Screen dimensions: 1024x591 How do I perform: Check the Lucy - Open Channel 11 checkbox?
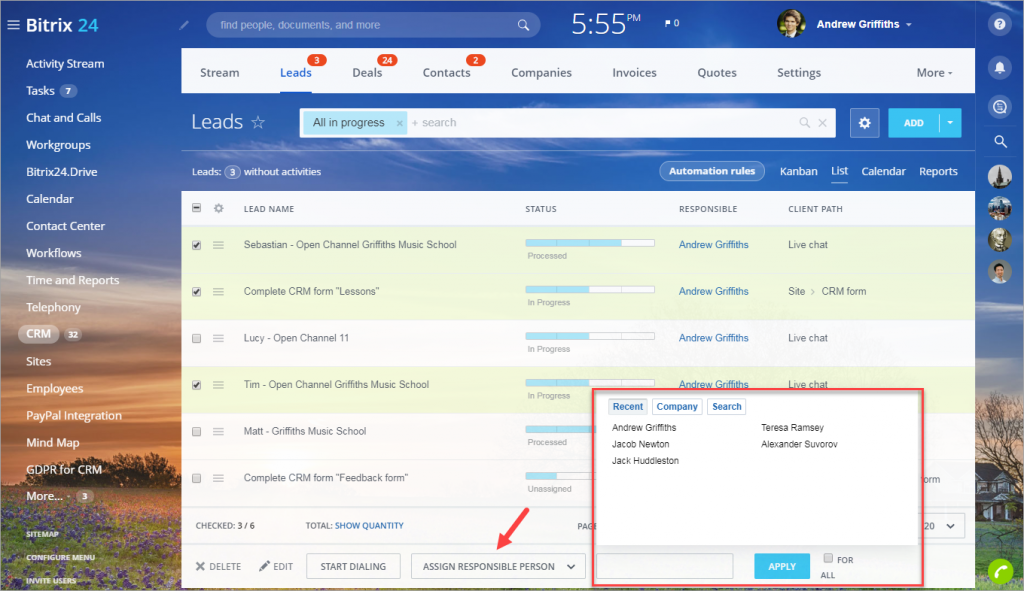[197, 338]
